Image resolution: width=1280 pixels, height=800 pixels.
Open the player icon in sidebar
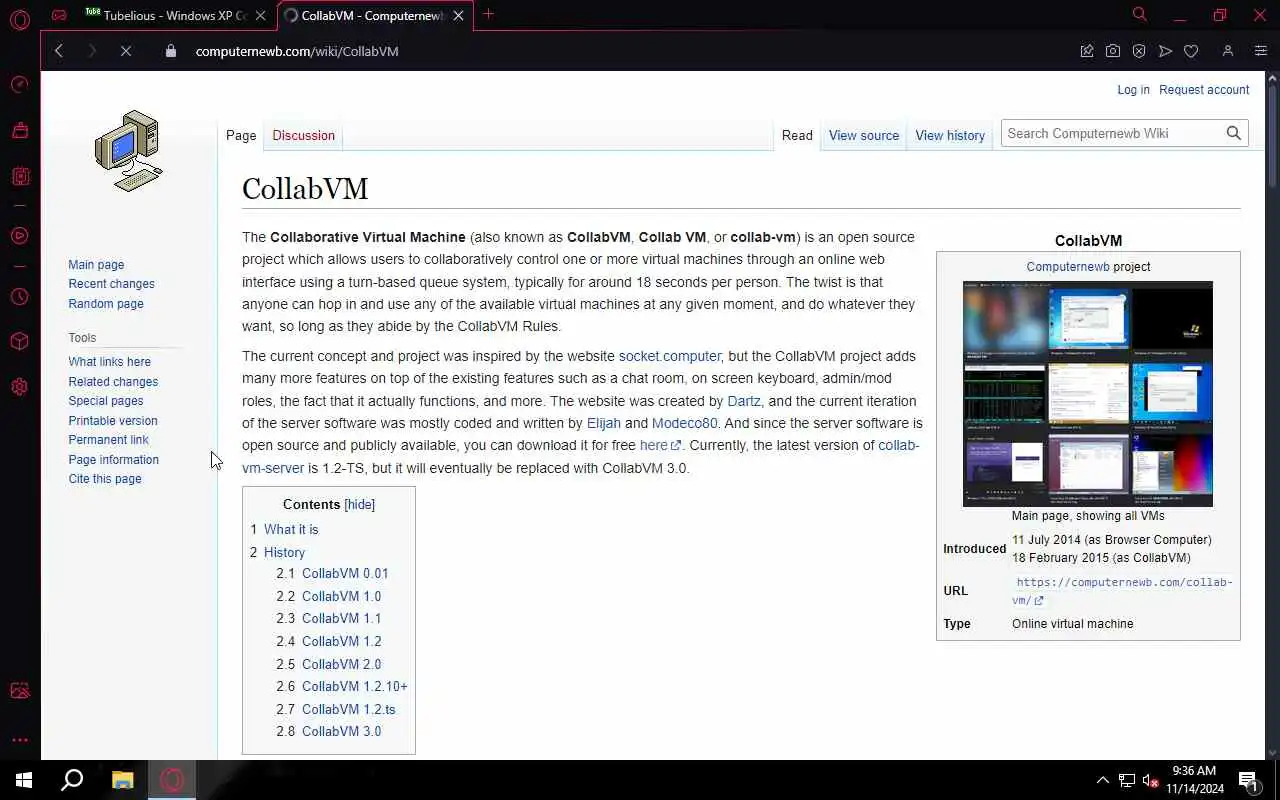pyautogui.click(x=19, y=236)
